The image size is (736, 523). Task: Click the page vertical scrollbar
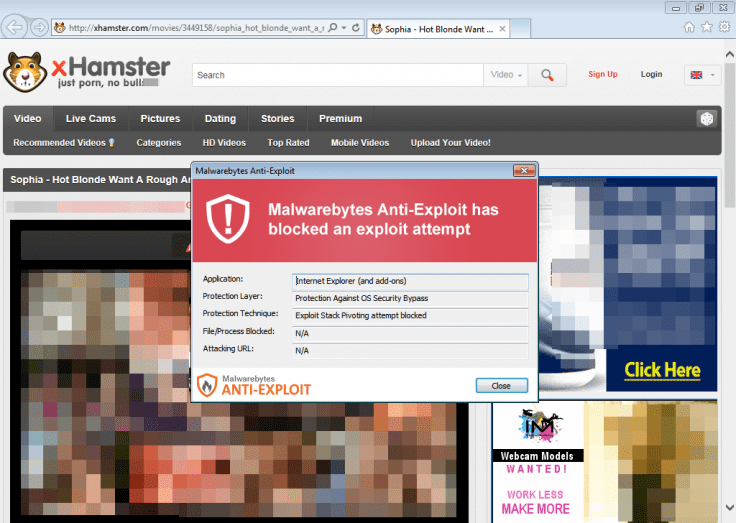[729, 300]
